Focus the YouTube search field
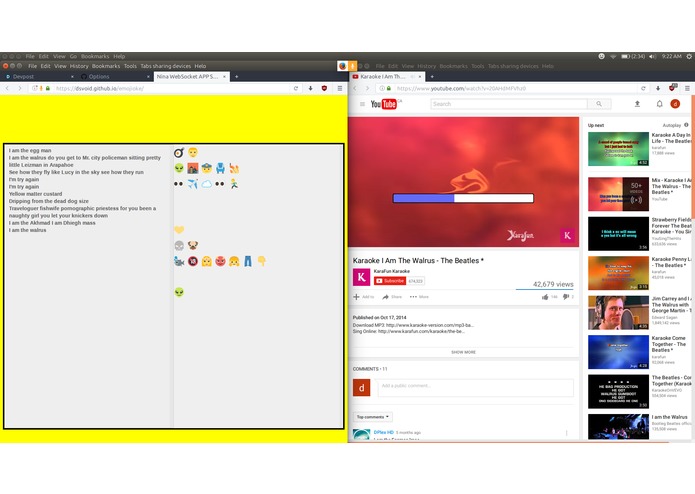This screenshot has width=695, height=494. (509, 104)
